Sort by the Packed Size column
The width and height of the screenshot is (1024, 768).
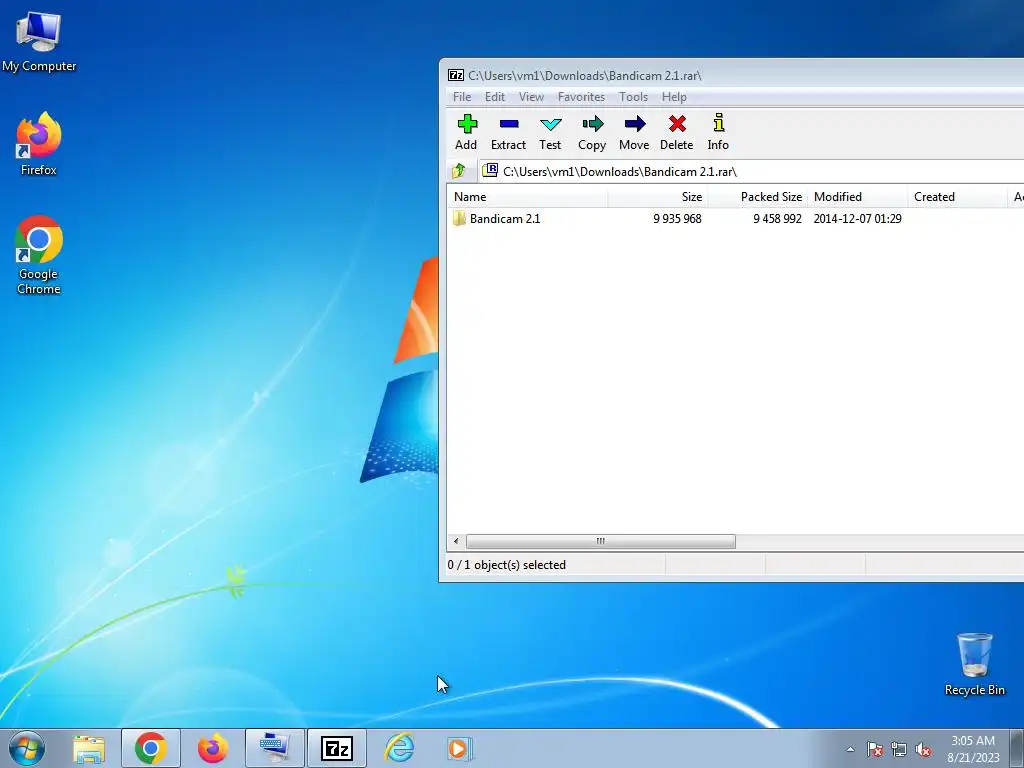(x=758, y=197)
